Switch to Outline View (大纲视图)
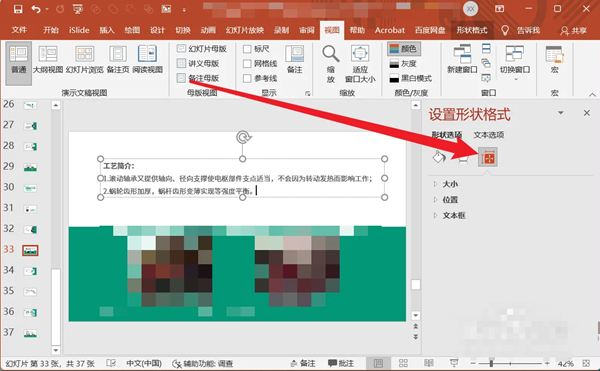The image size is (600, 371). tap(48, 59)
